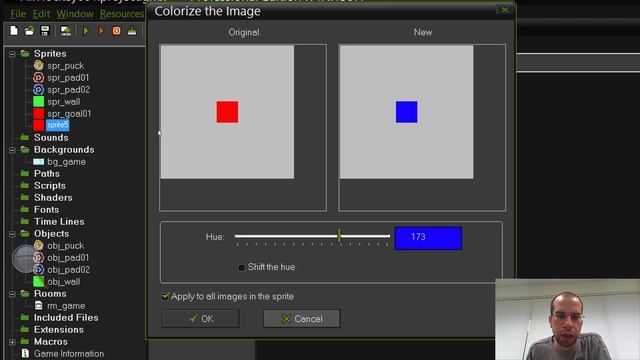Image resolution: width=640 pixels, height=360 pixels.
Task: Collapse the Backgrounds folder tree node
Action: [12, 150]
